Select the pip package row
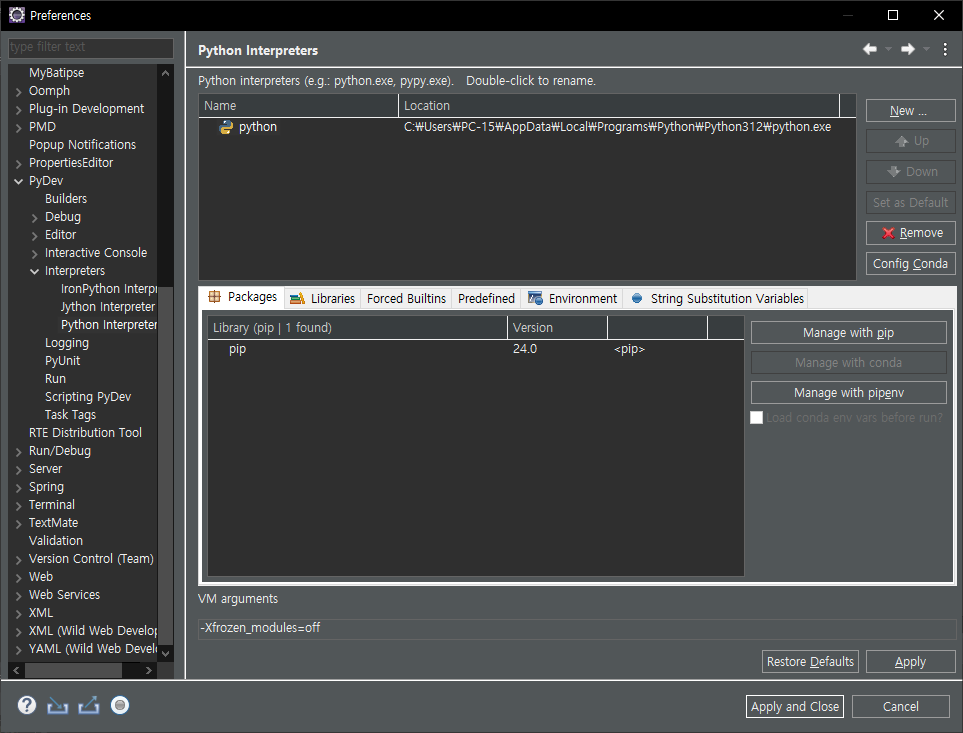This screenshot has width=963, height=733. 476,349
